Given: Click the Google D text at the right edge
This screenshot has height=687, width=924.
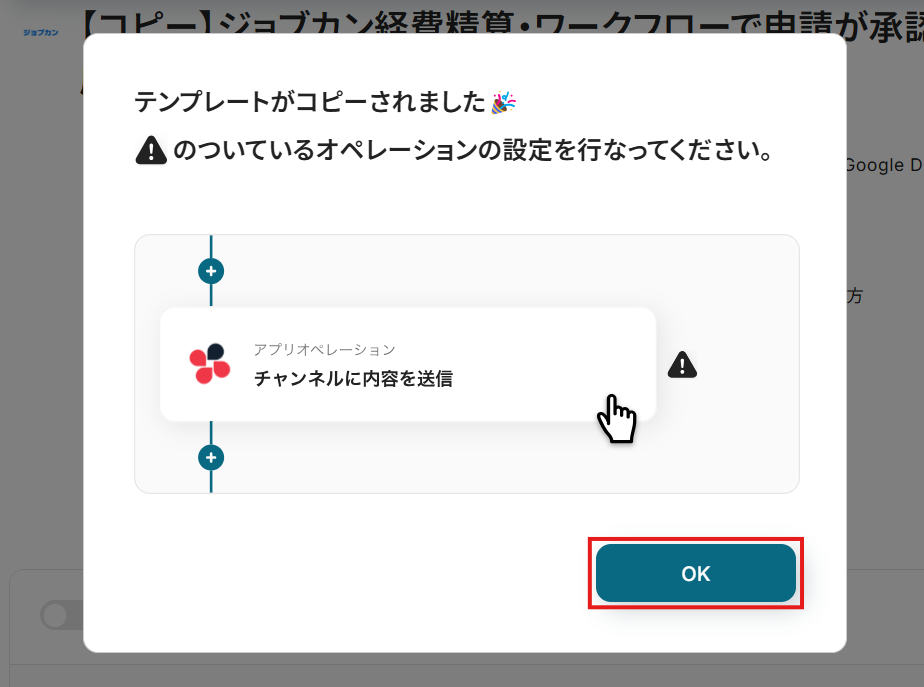Looking at the screenshot, I should (885, 165).
